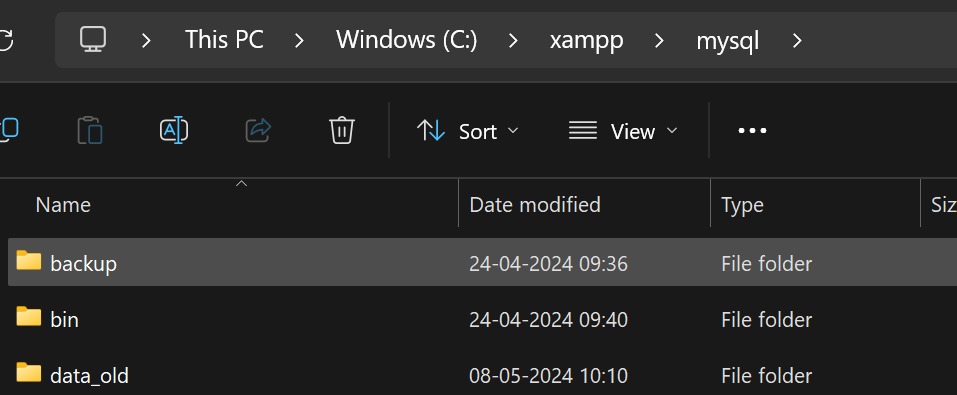Expand chevron after xampp in path

[x=659, y=41]
